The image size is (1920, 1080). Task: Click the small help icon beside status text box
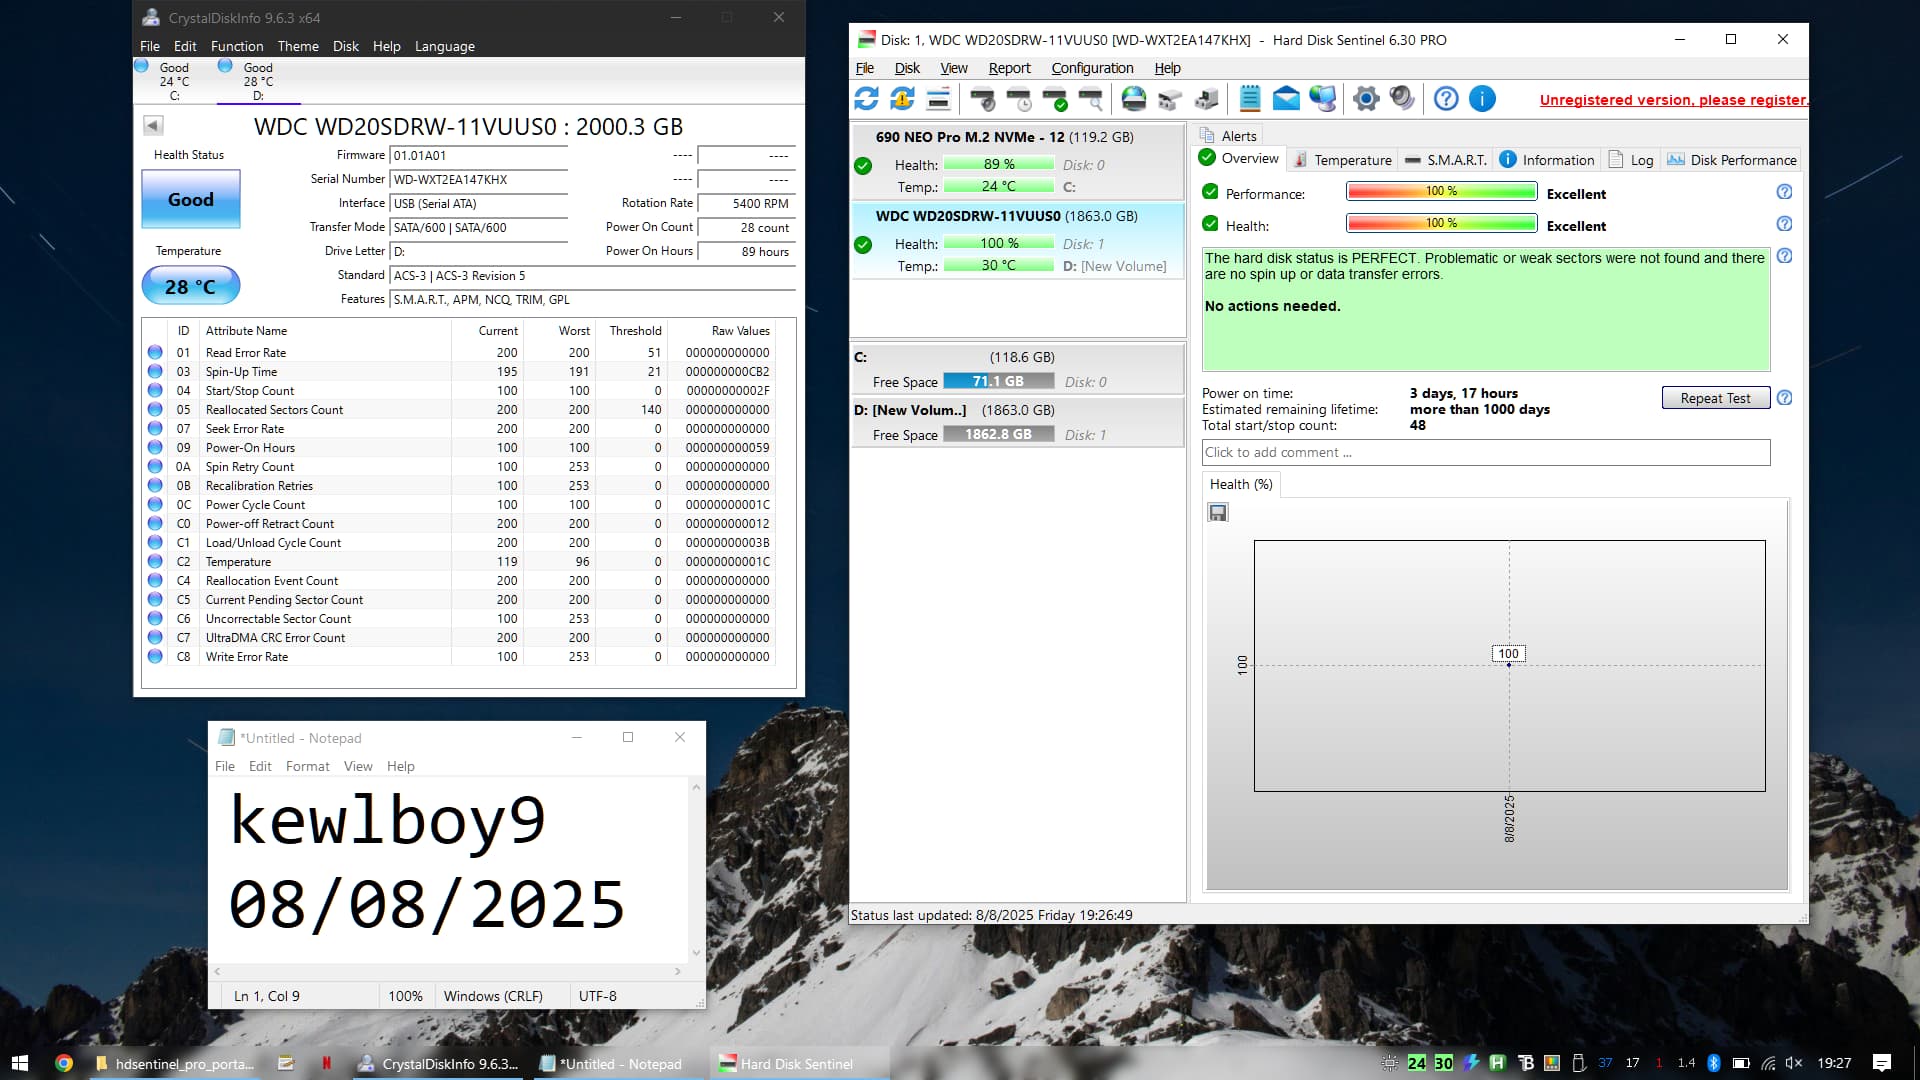(1784, 256)
